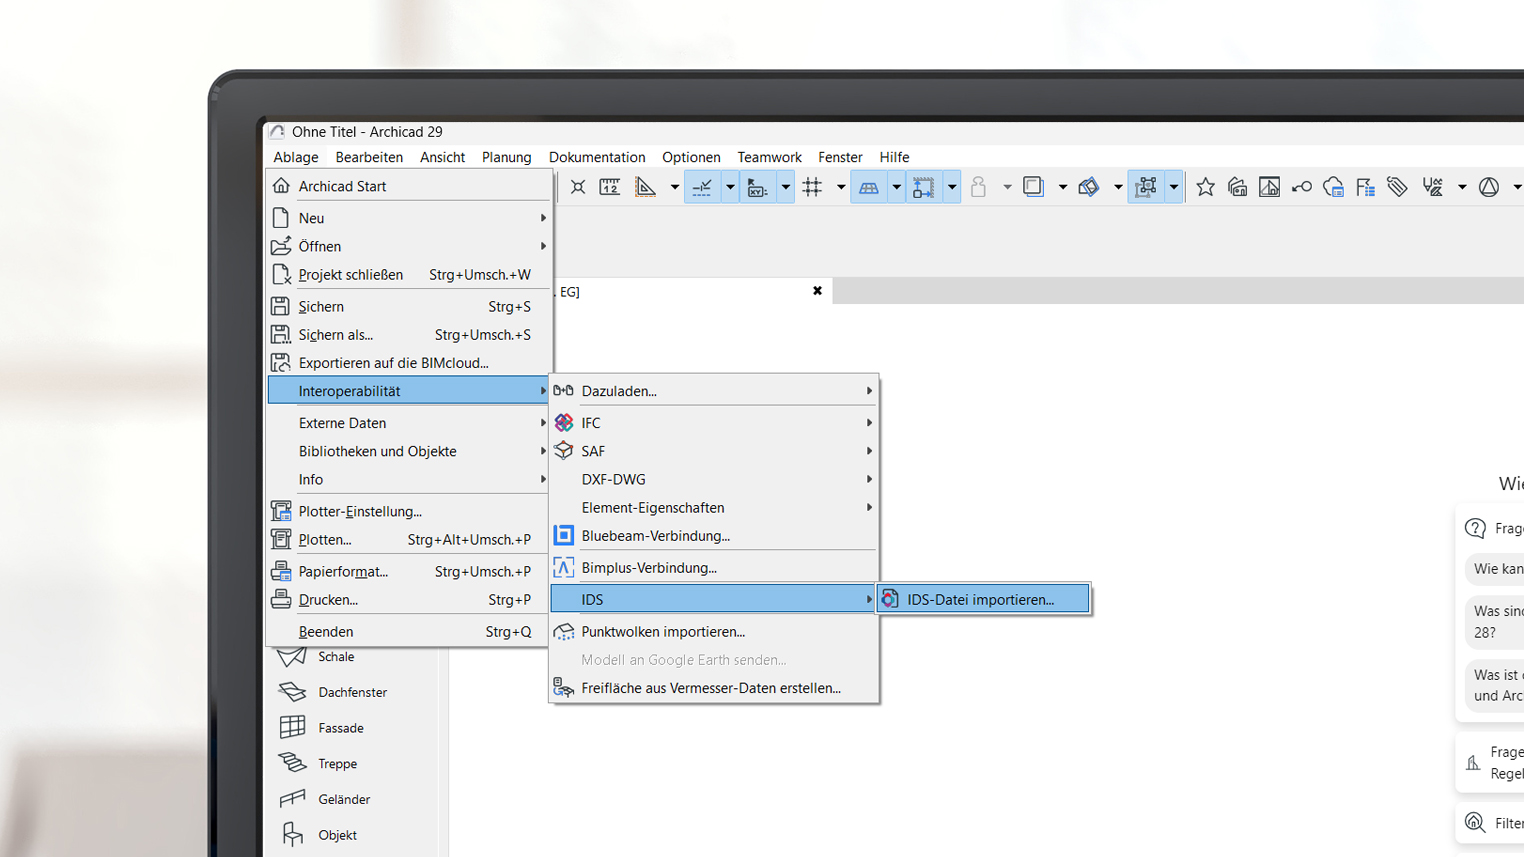This screenshot has width=1524, height=857.
Task: Select the Dachfenster tool icon
Action: pos(292,692)
